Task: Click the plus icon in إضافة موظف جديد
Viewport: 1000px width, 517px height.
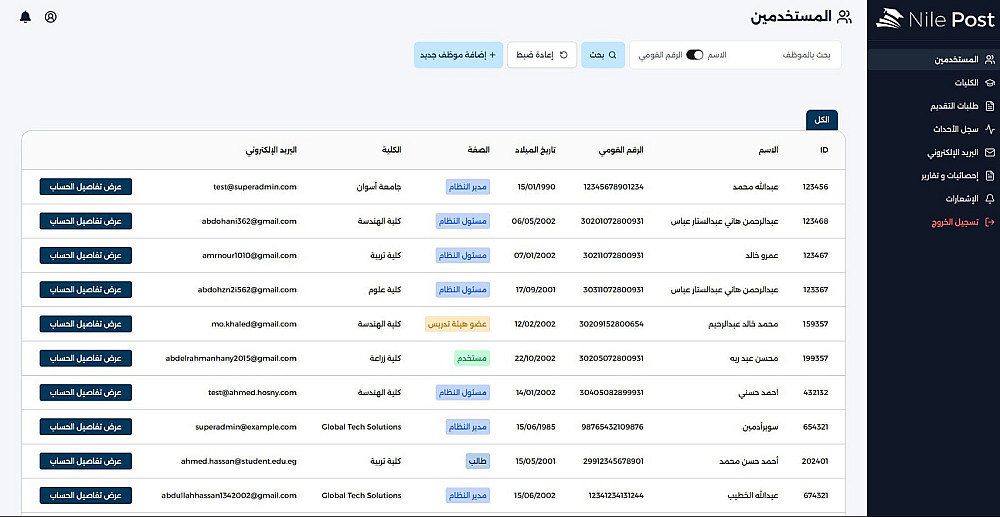Action: point(492,55)
